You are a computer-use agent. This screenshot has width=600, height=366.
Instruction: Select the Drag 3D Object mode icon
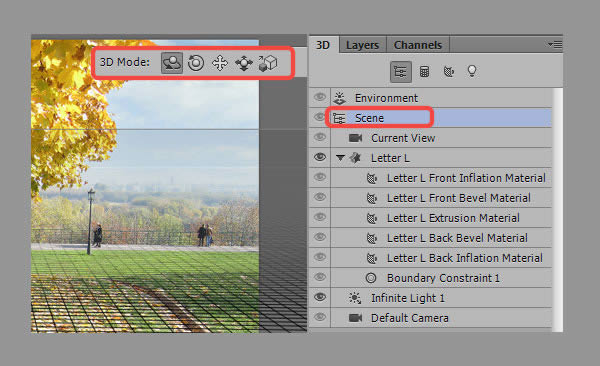tap(220, 63)
